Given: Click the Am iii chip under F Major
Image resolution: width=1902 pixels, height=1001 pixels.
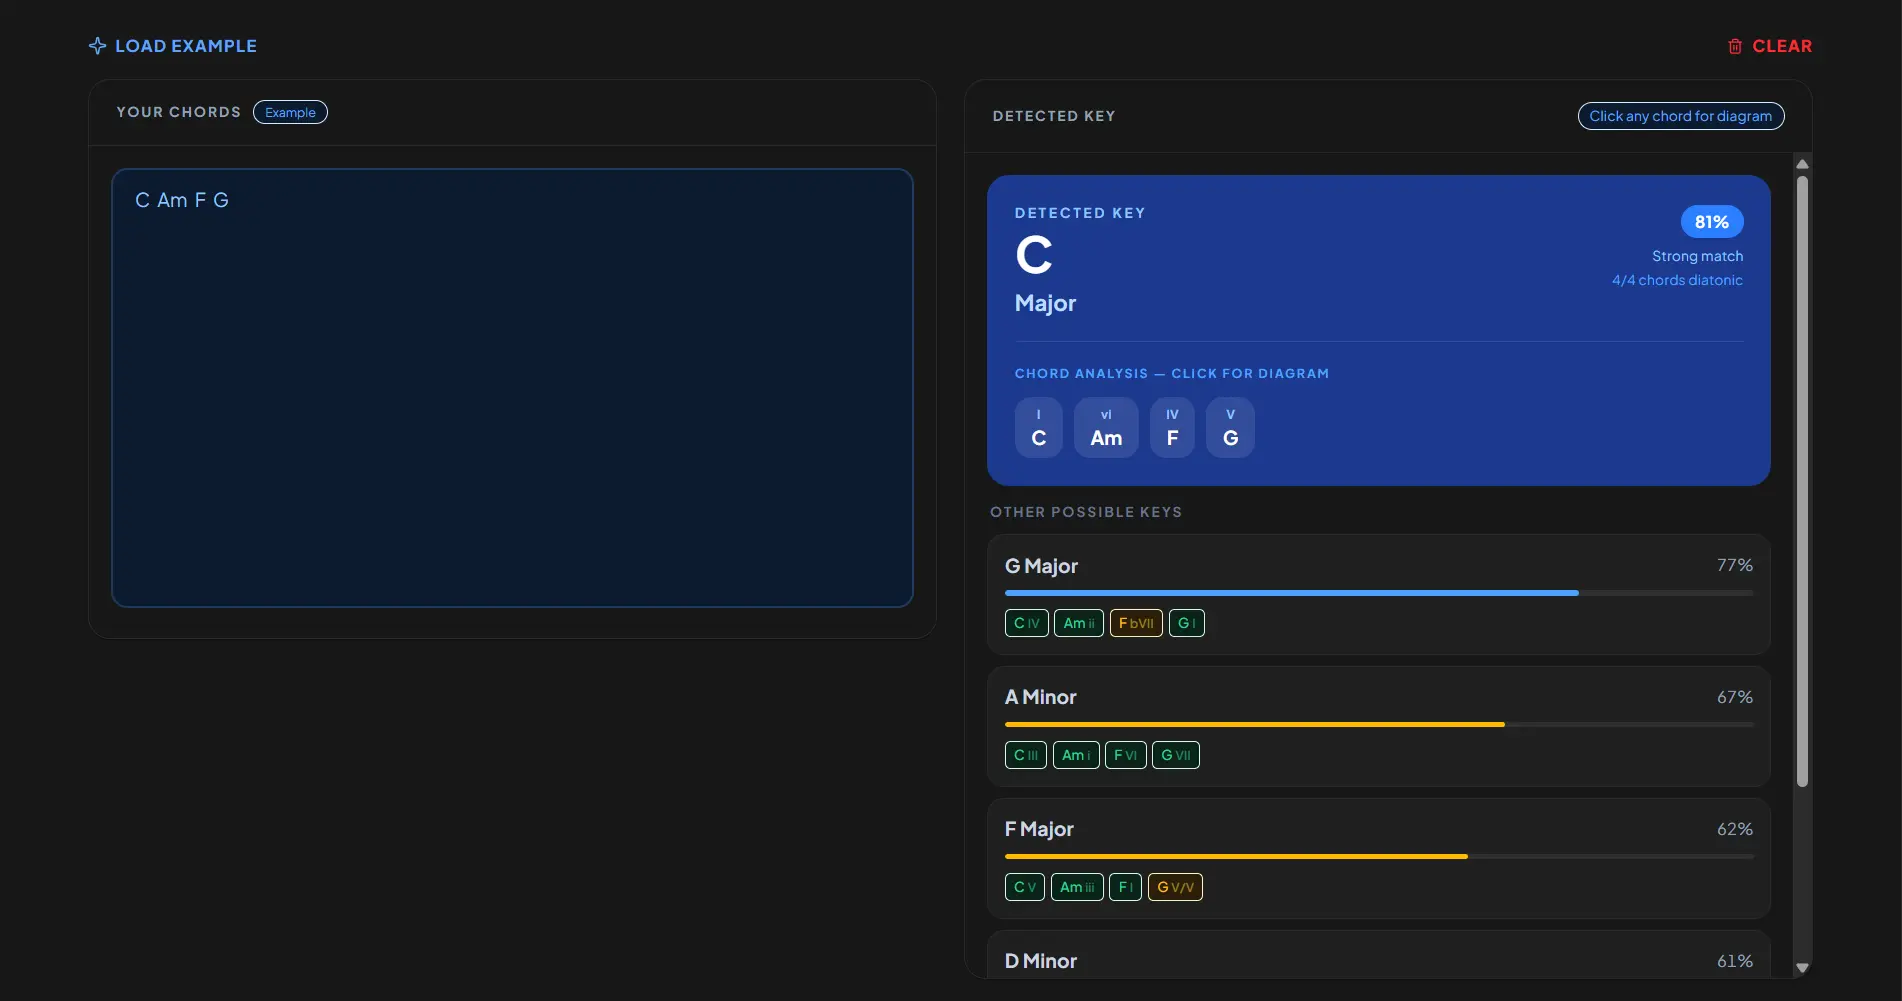Looking at the screenshot, I should click(x=1077, y=887).
